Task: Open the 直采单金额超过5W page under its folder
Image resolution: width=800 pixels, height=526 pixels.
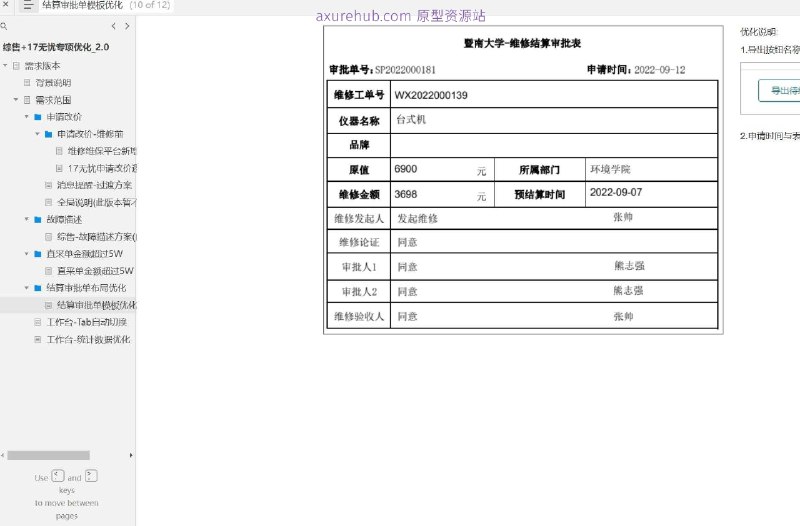Action: pos(95,270)
